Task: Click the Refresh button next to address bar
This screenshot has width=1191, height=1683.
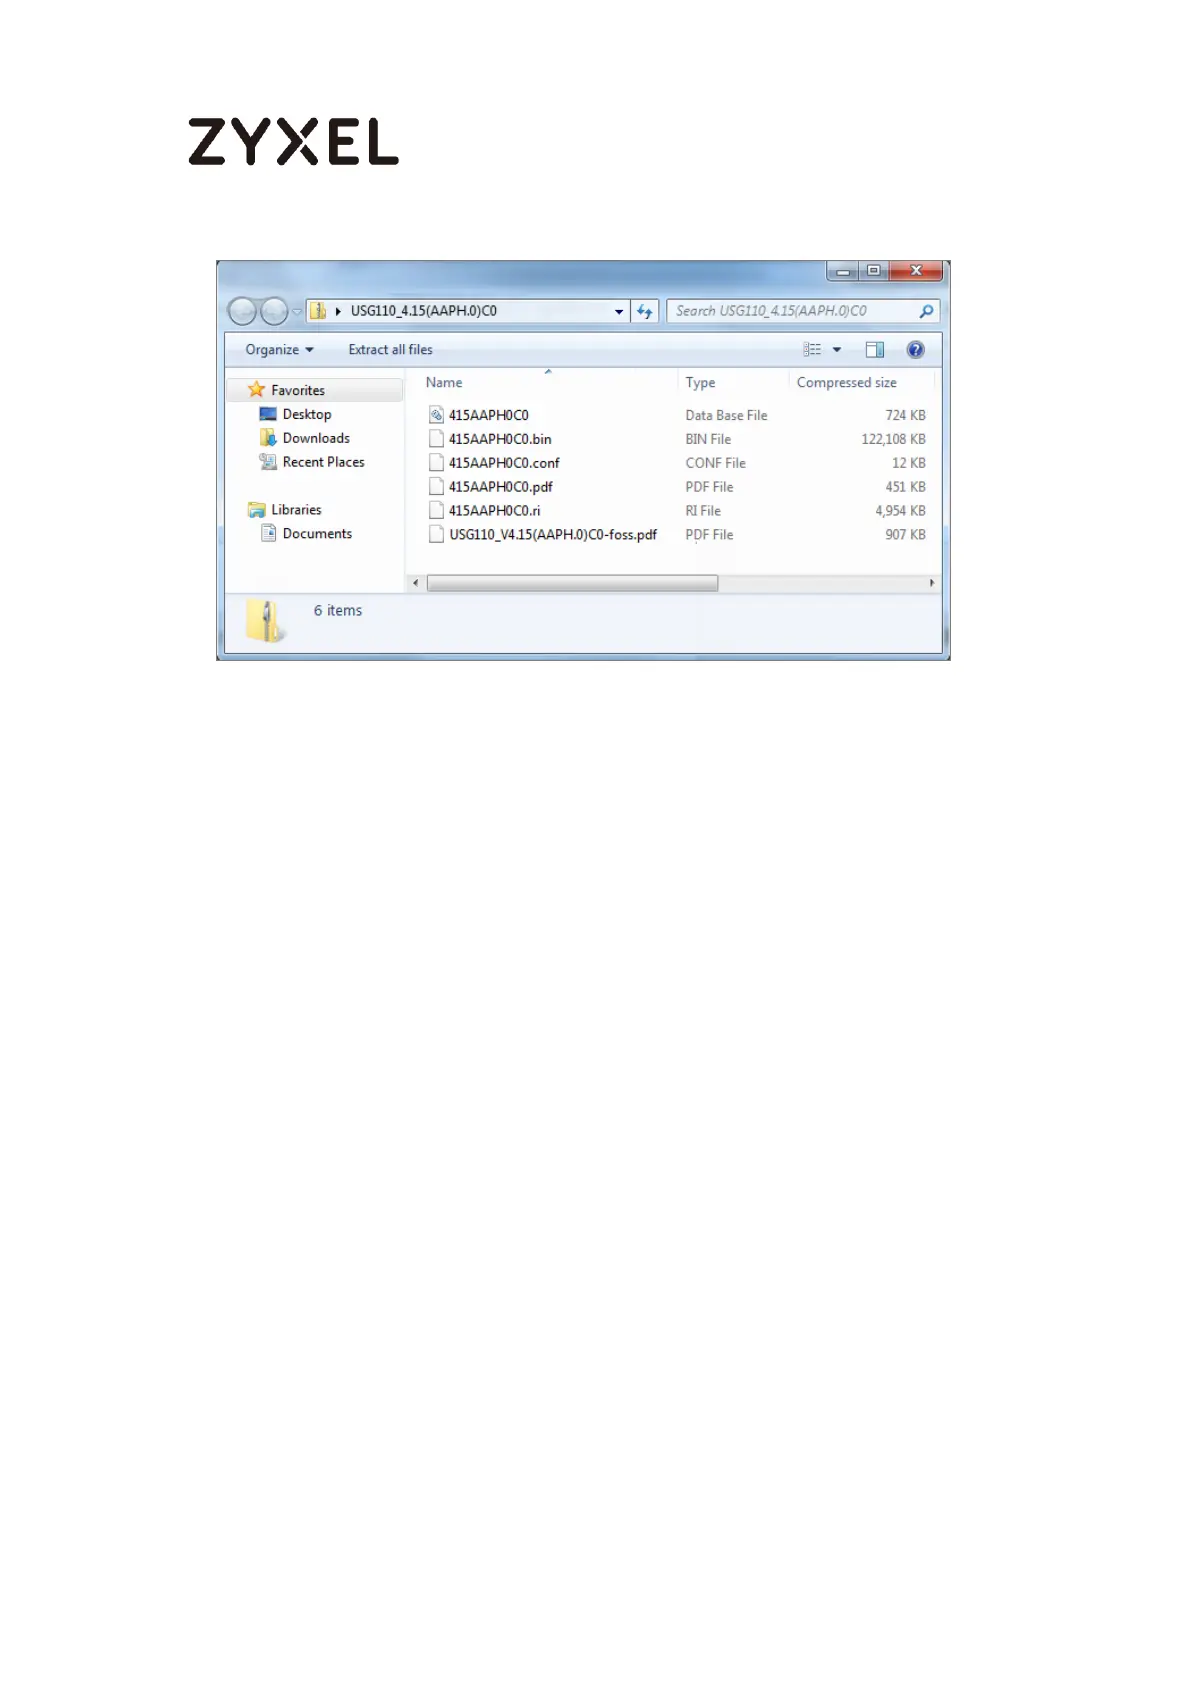Action: click(645, 311)
